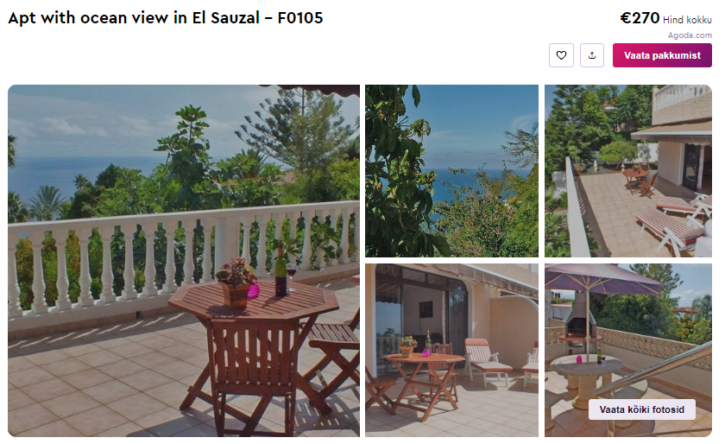Open the ocean view through trees photo
The height and width of the screenshot is (444, 725).
(x=452, y=171)
